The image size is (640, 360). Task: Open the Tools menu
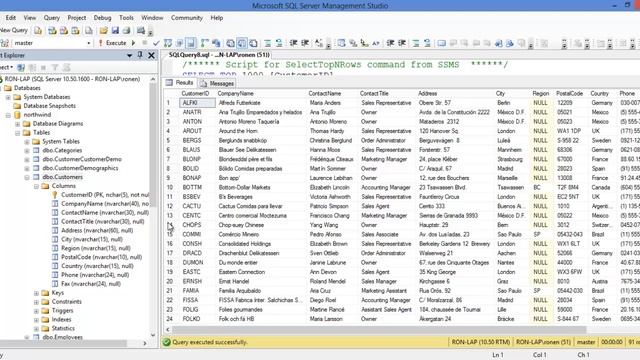click(126, 18)
